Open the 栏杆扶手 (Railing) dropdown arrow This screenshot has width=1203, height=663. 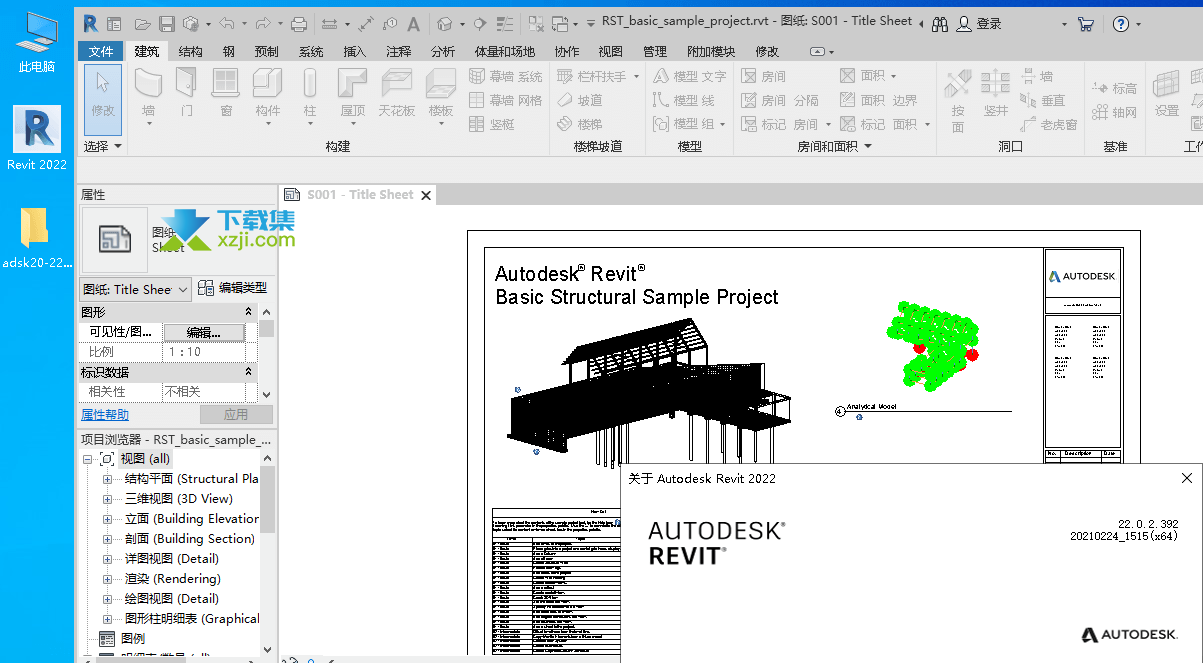click(x=636, y=76)
